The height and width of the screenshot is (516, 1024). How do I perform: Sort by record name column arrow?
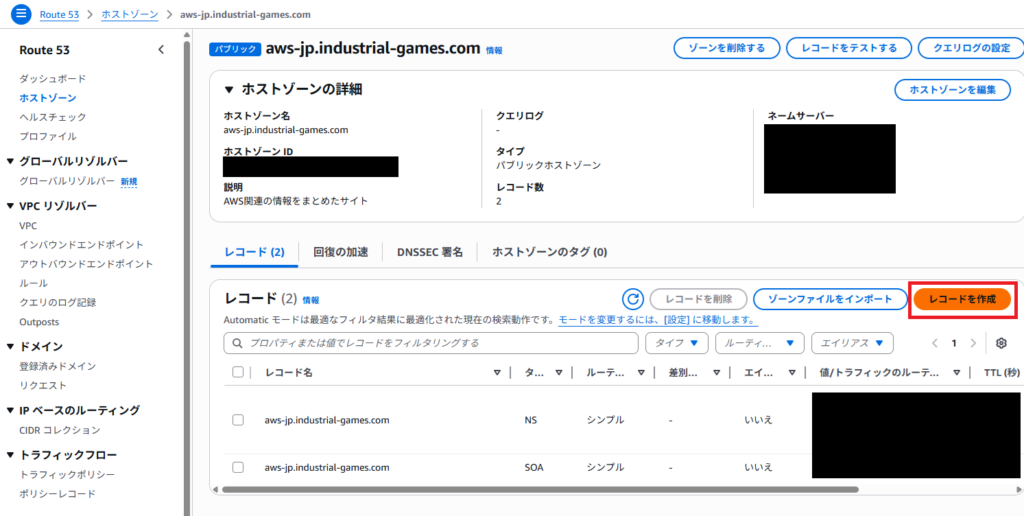pyautogui.click(x=497, y=373)
